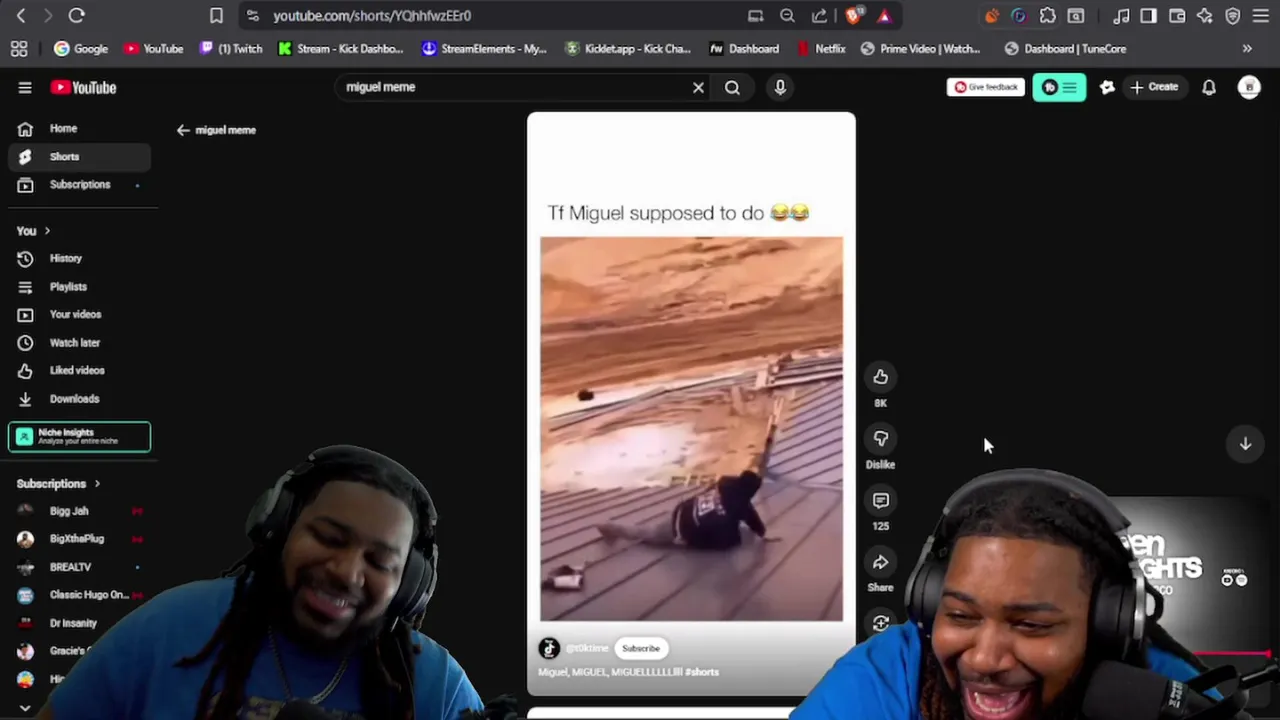Open the Twitch bookmark
Viewport: 1280px width, 720px height.
231,48
